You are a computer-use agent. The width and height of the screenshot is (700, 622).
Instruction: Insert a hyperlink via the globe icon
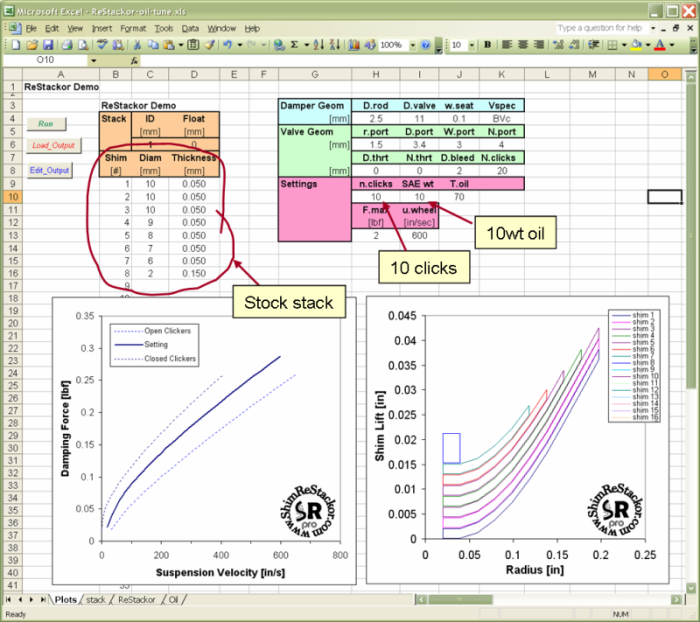coord(279,45)
